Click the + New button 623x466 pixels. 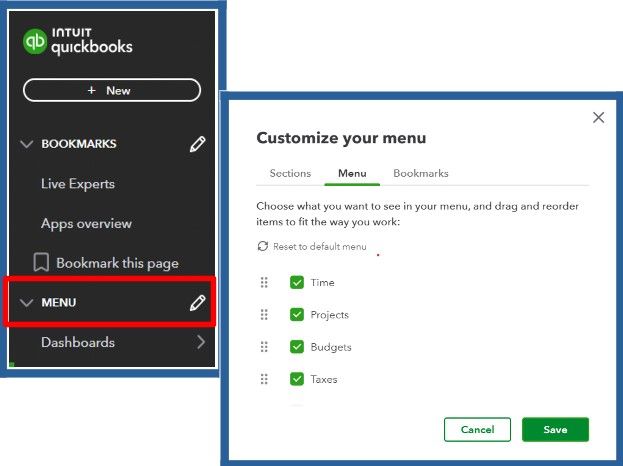[112, 90]
